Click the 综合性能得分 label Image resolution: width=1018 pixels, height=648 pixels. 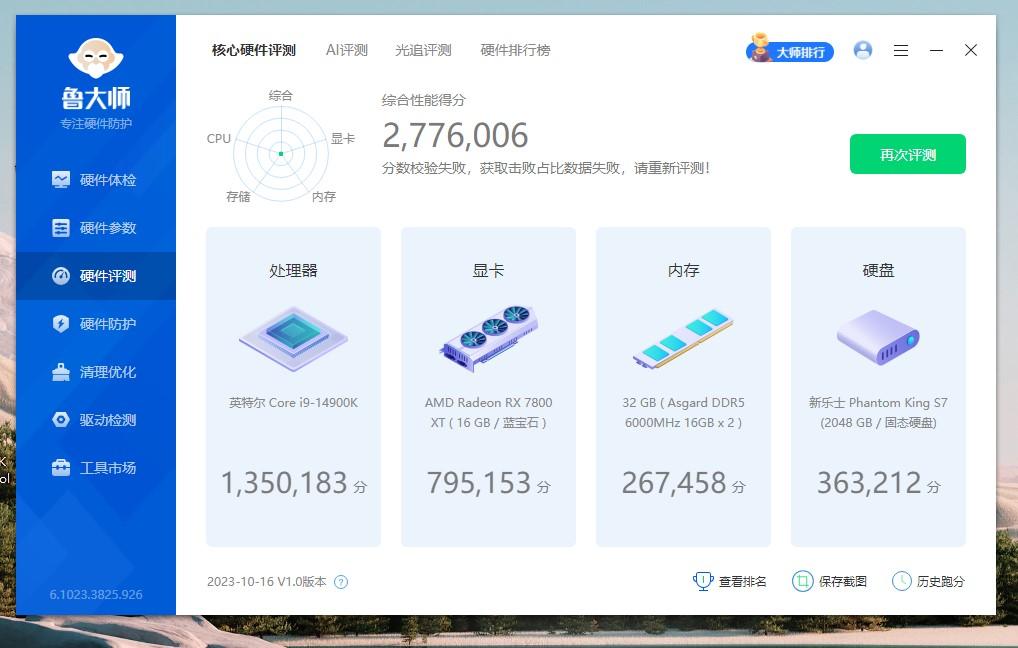[423, 100]
